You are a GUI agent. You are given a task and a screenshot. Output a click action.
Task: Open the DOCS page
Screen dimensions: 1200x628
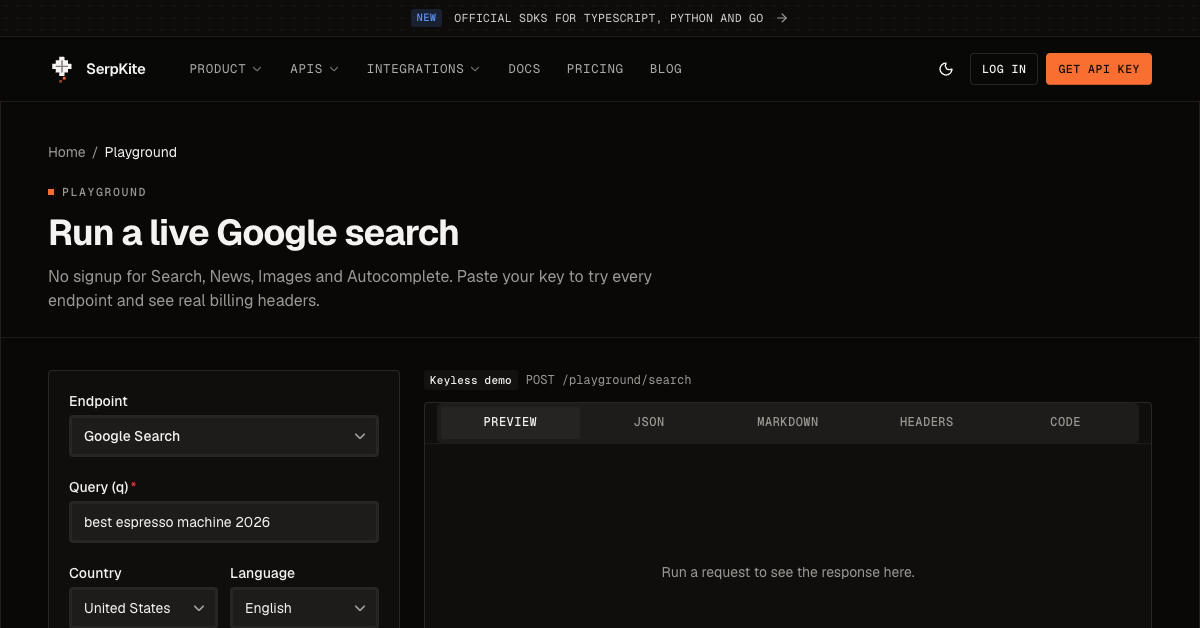(x=524, y=69)
